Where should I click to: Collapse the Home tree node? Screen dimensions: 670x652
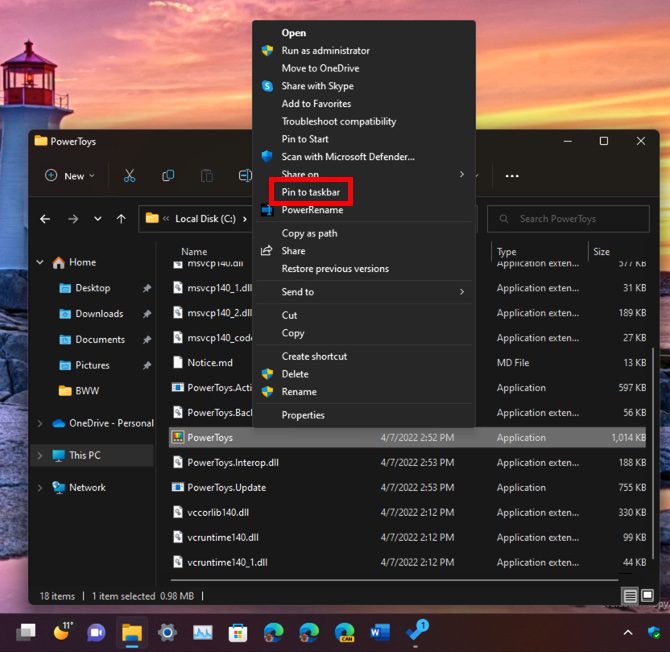(40, 262)
